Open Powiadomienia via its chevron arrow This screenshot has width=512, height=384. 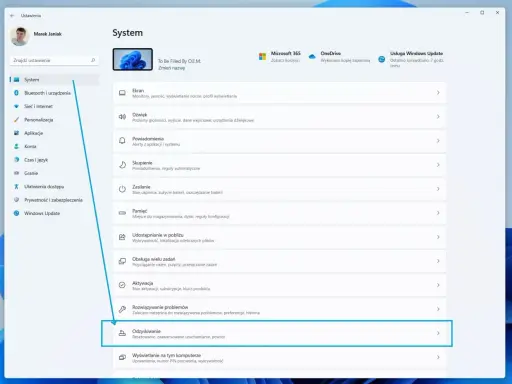coord(438,141)
